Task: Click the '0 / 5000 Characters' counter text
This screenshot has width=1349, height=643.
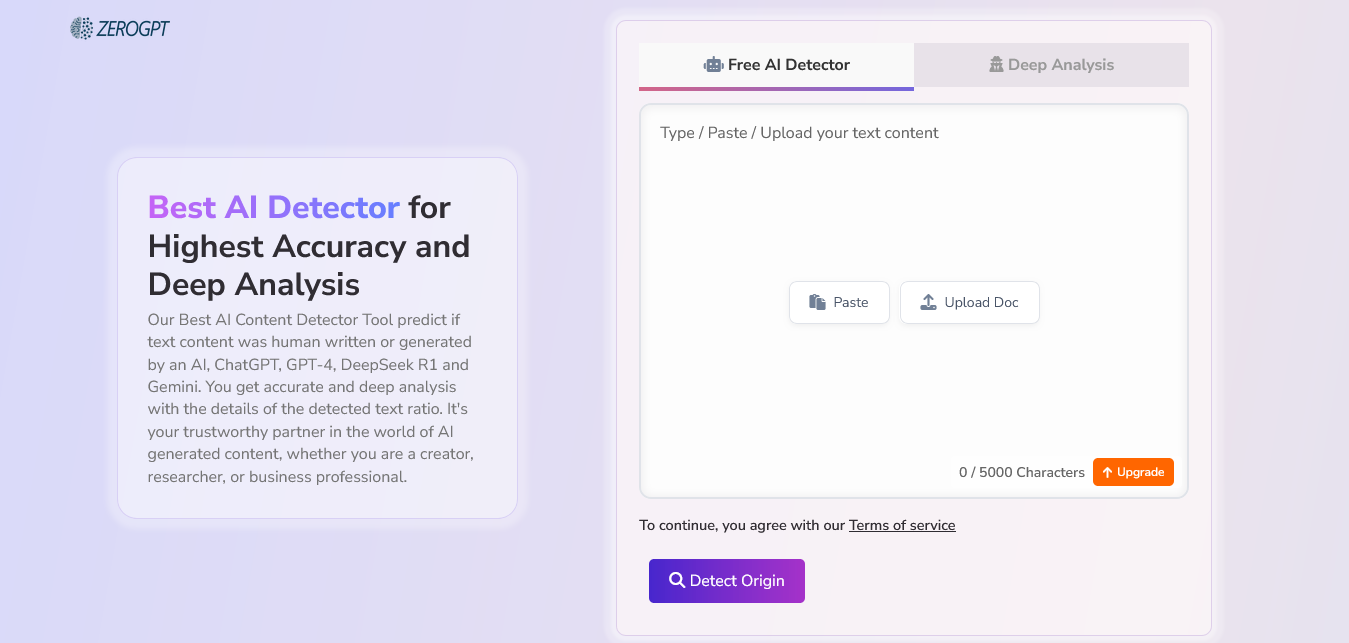Action: pyautogui.click(x=1021, y=472)
